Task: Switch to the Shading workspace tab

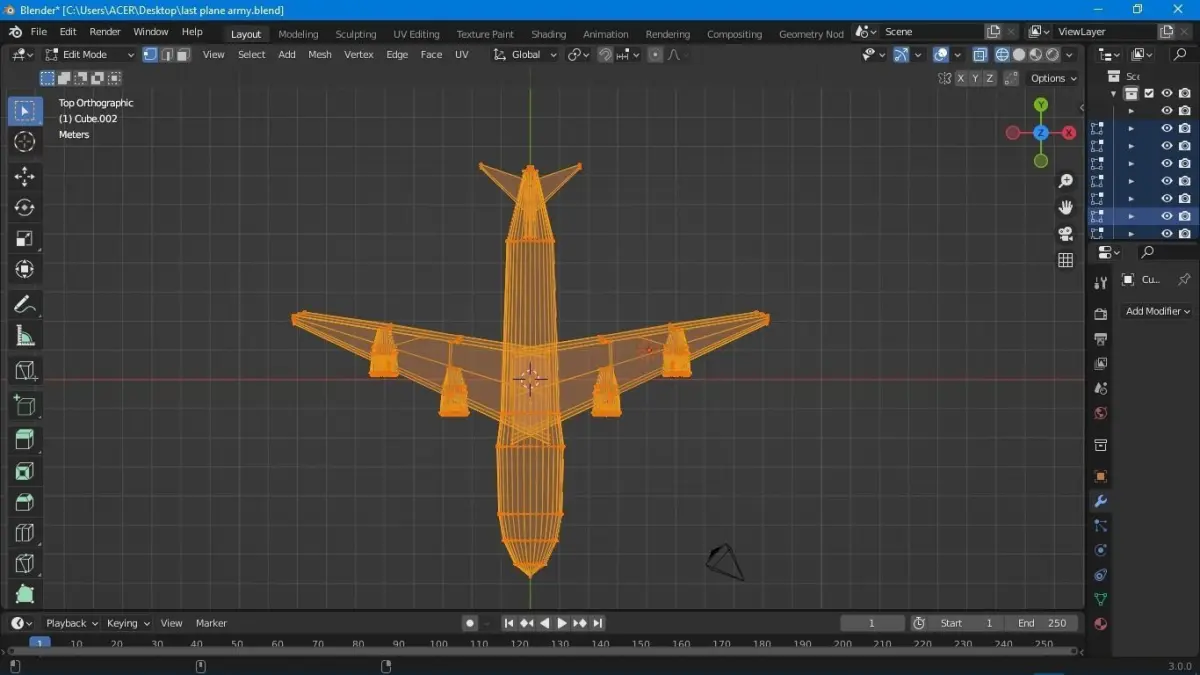Action: (548, 34)
